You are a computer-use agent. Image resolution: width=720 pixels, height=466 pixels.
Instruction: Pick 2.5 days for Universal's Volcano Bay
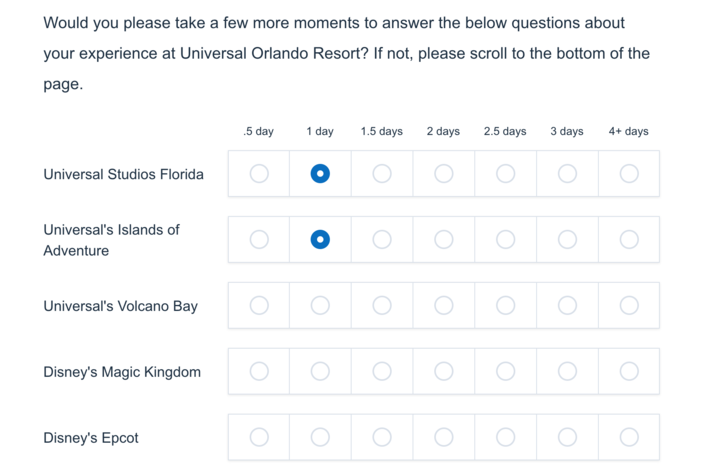[506, 305]
